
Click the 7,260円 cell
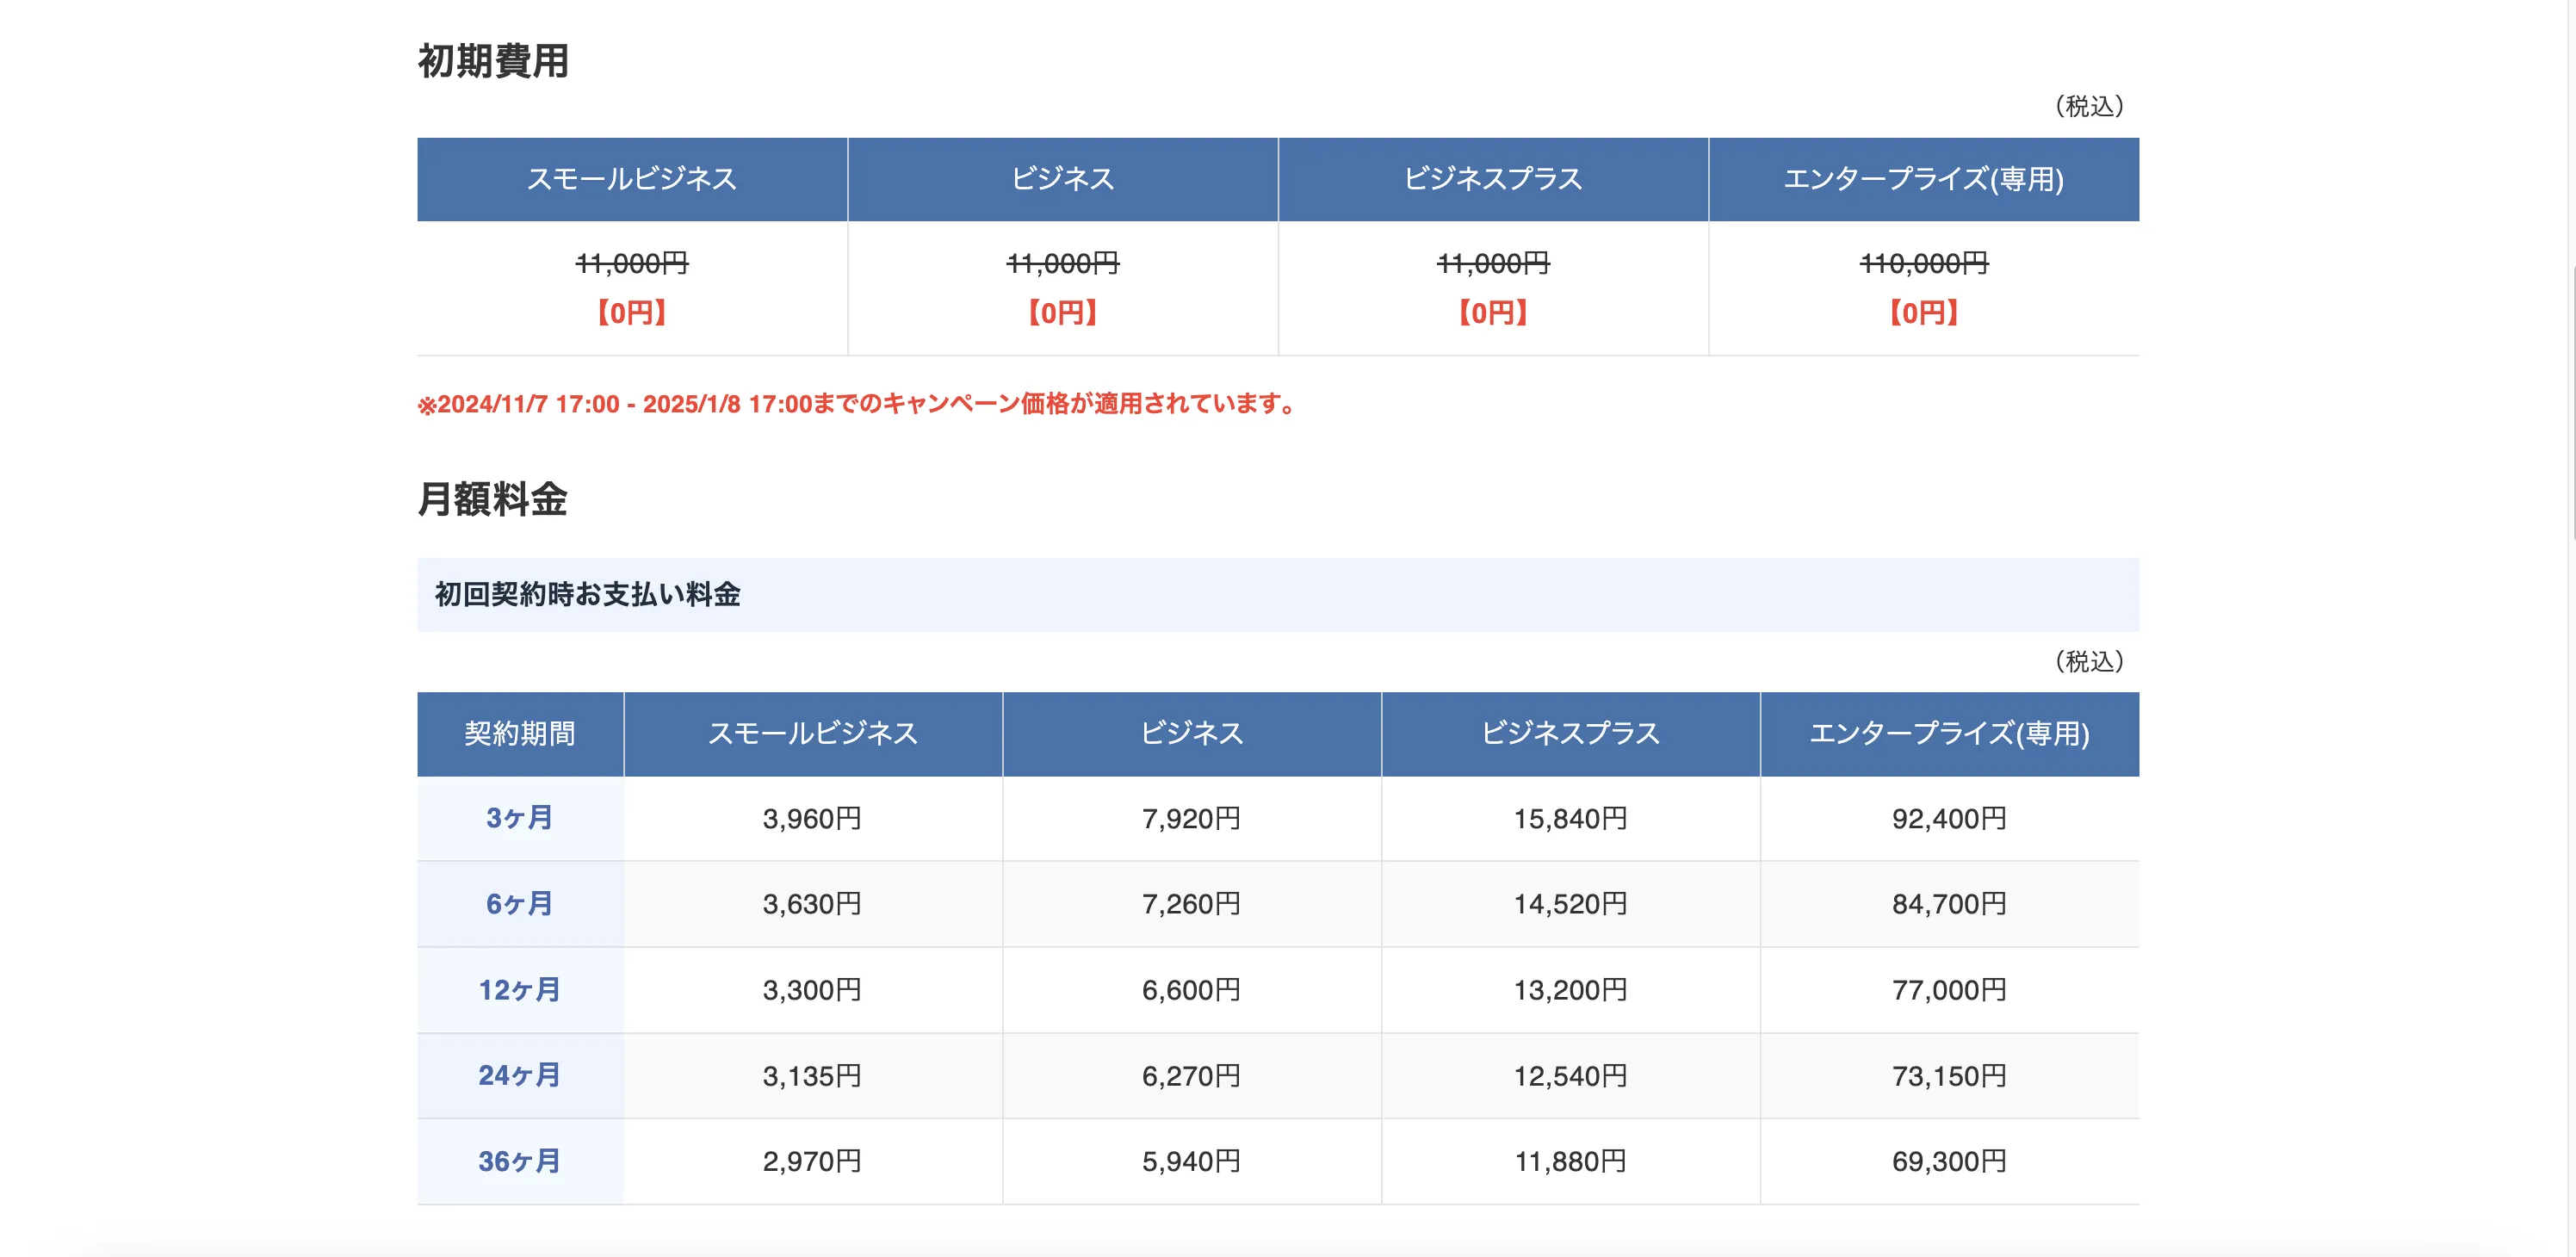click(1192, 904)
